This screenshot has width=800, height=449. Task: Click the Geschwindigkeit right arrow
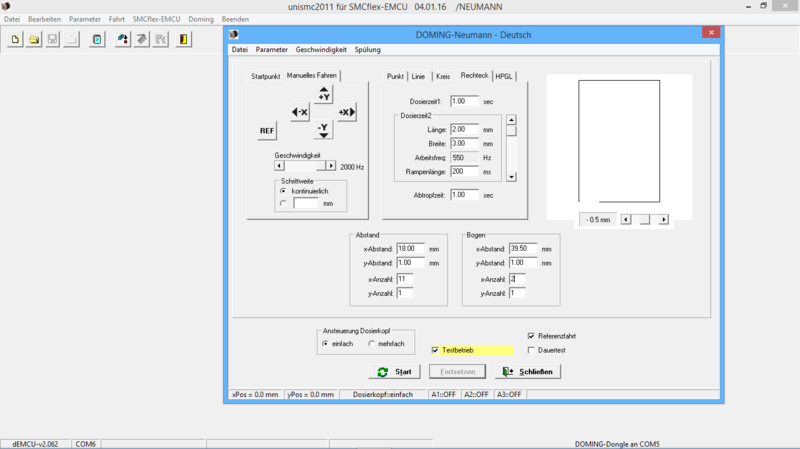tap(331, 166)
